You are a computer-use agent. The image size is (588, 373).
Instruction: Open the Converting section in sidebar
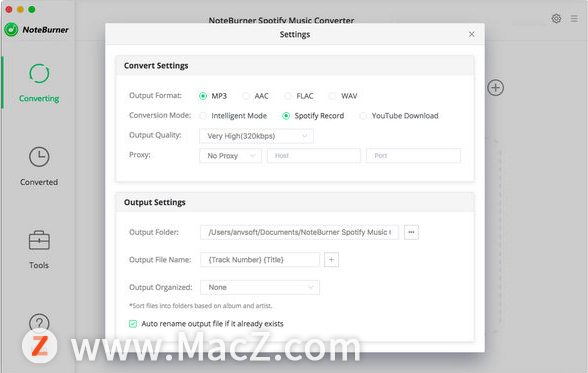point(39,83)
